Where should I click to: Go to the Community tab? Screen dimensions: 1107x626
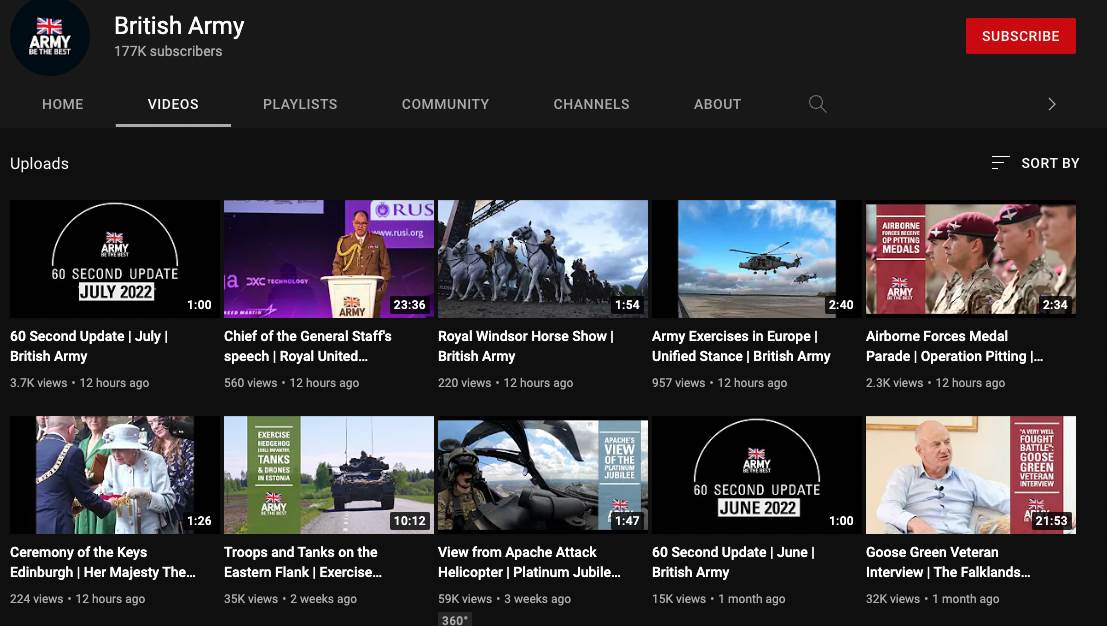tap(445, 104)
